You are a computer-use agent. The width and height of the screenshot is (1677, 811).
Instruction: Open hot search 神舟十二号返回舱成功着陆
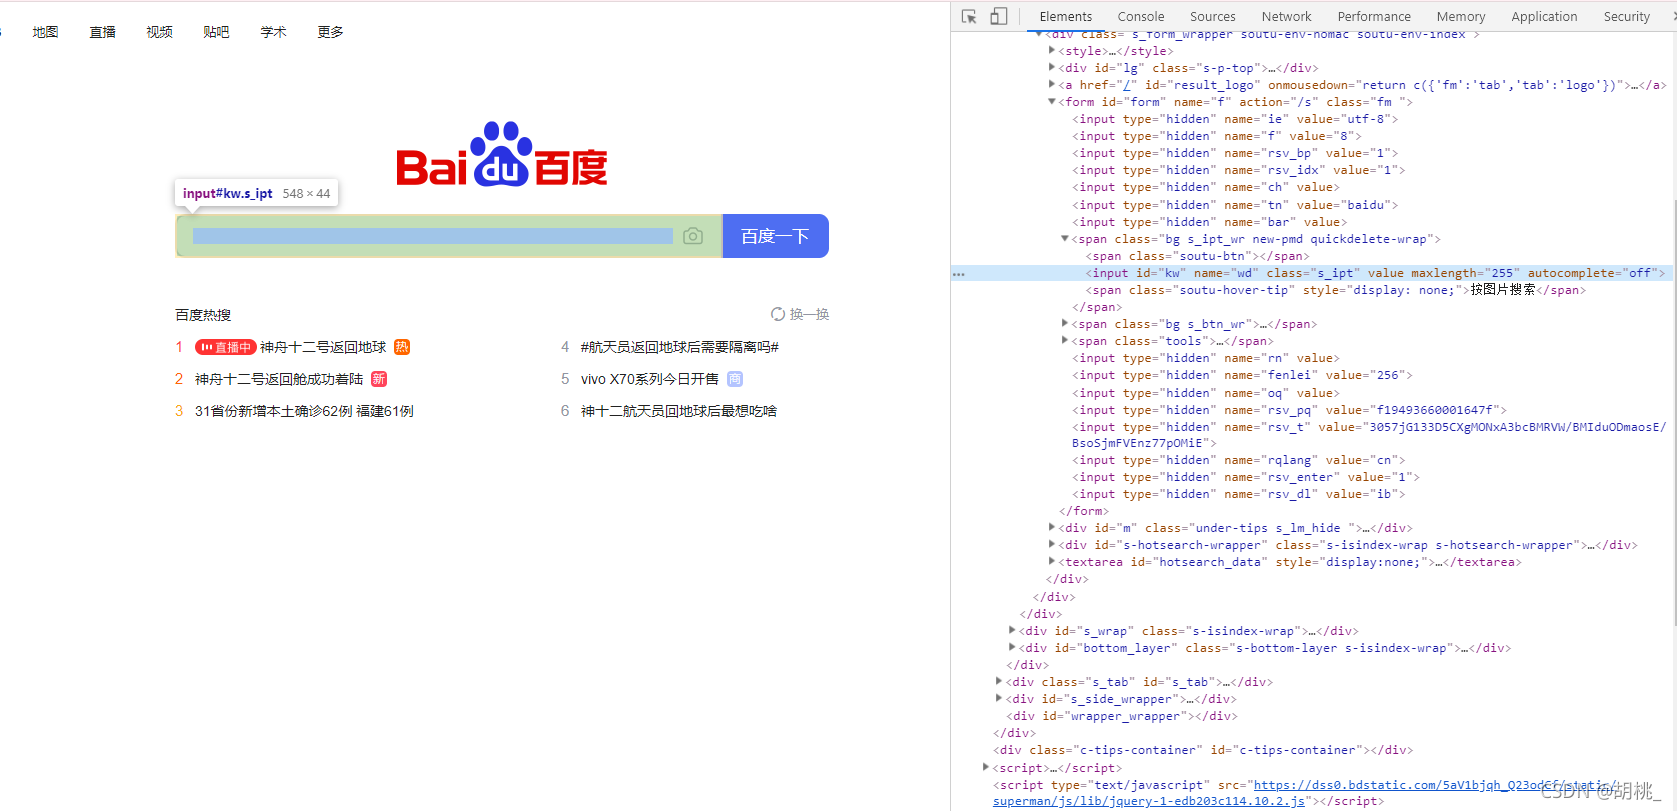coord(279,379)
